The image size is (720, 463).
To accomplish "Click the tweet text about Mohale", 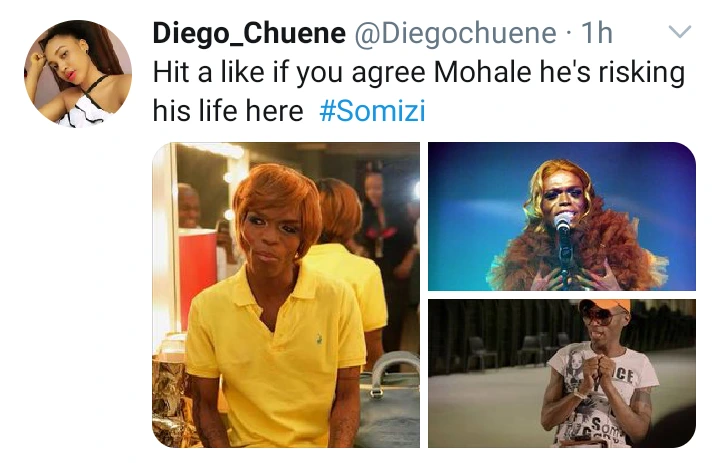I will [x=418, y=92].
